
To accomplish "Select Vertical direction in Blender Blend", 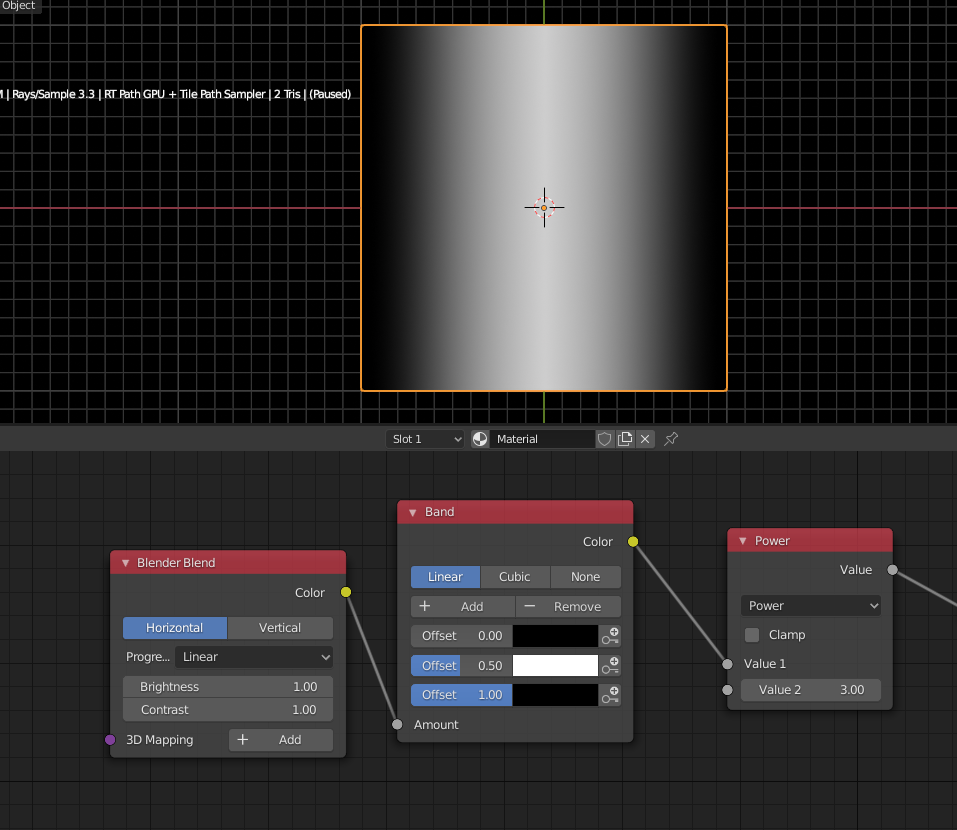I will click(280, 628).
